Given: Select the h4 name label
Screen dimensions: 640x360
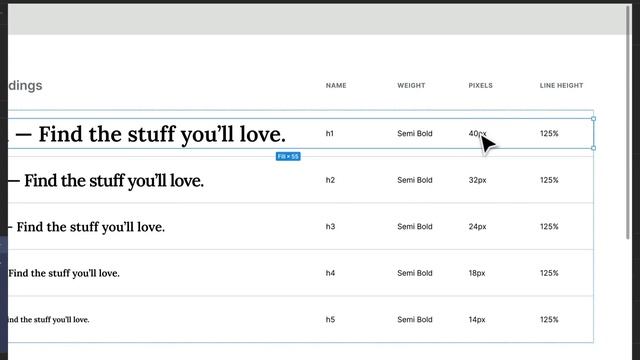Looking at the screenshot, I should pos(330,273).
